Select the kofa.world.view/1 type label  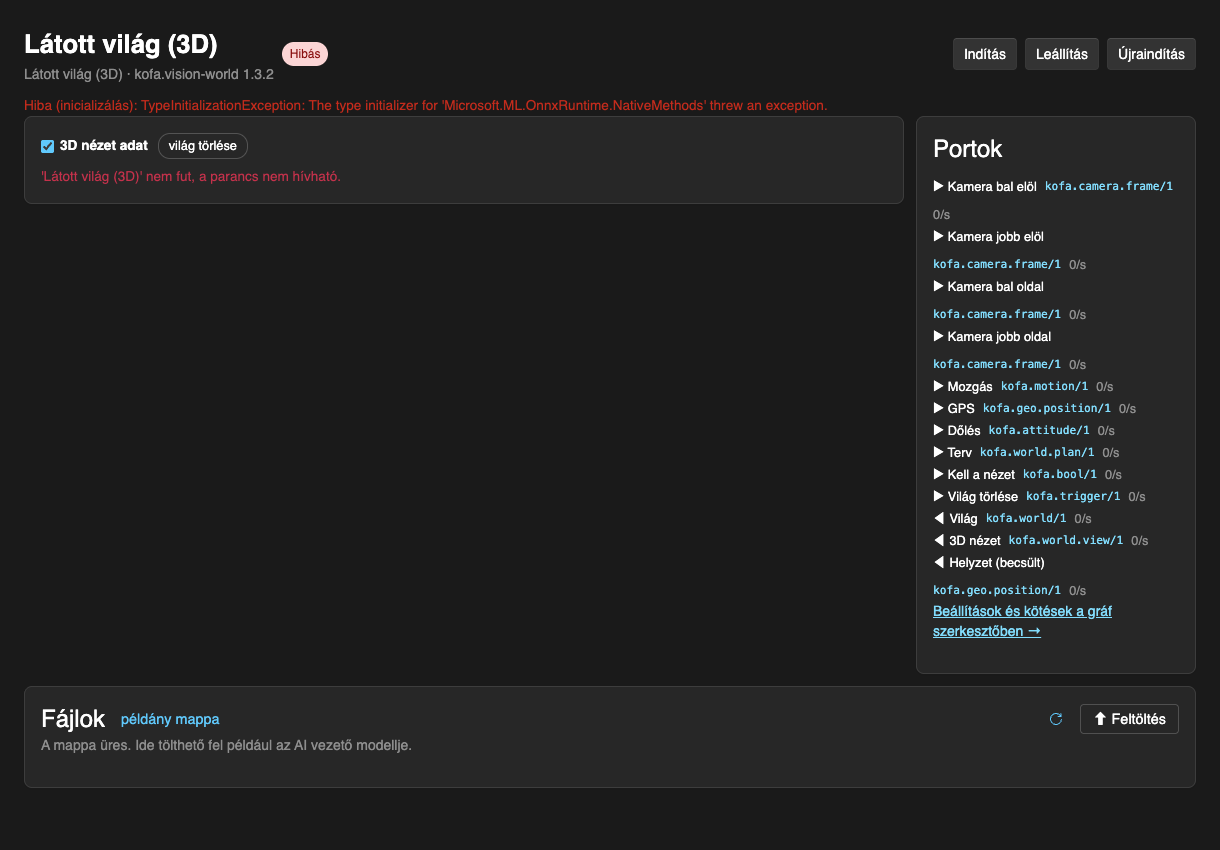[x=1066, y=540]
